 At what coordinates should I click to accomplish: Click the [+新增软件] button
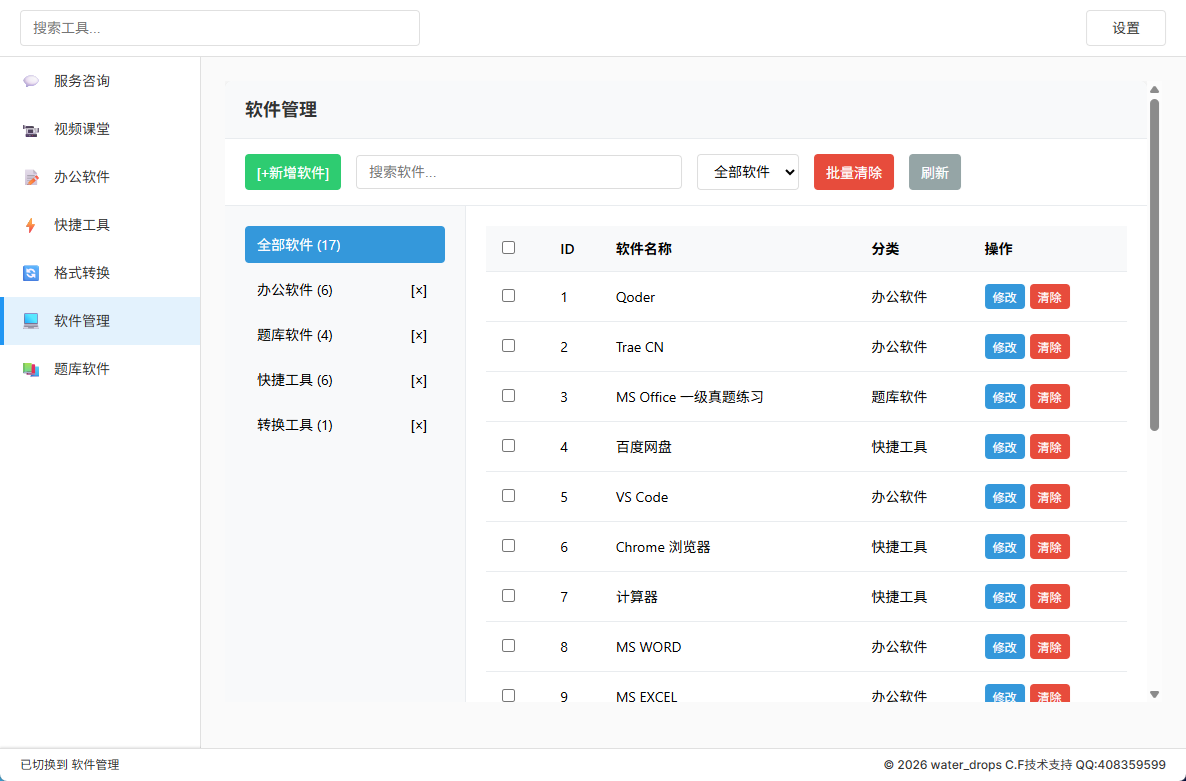coord(293,171)
